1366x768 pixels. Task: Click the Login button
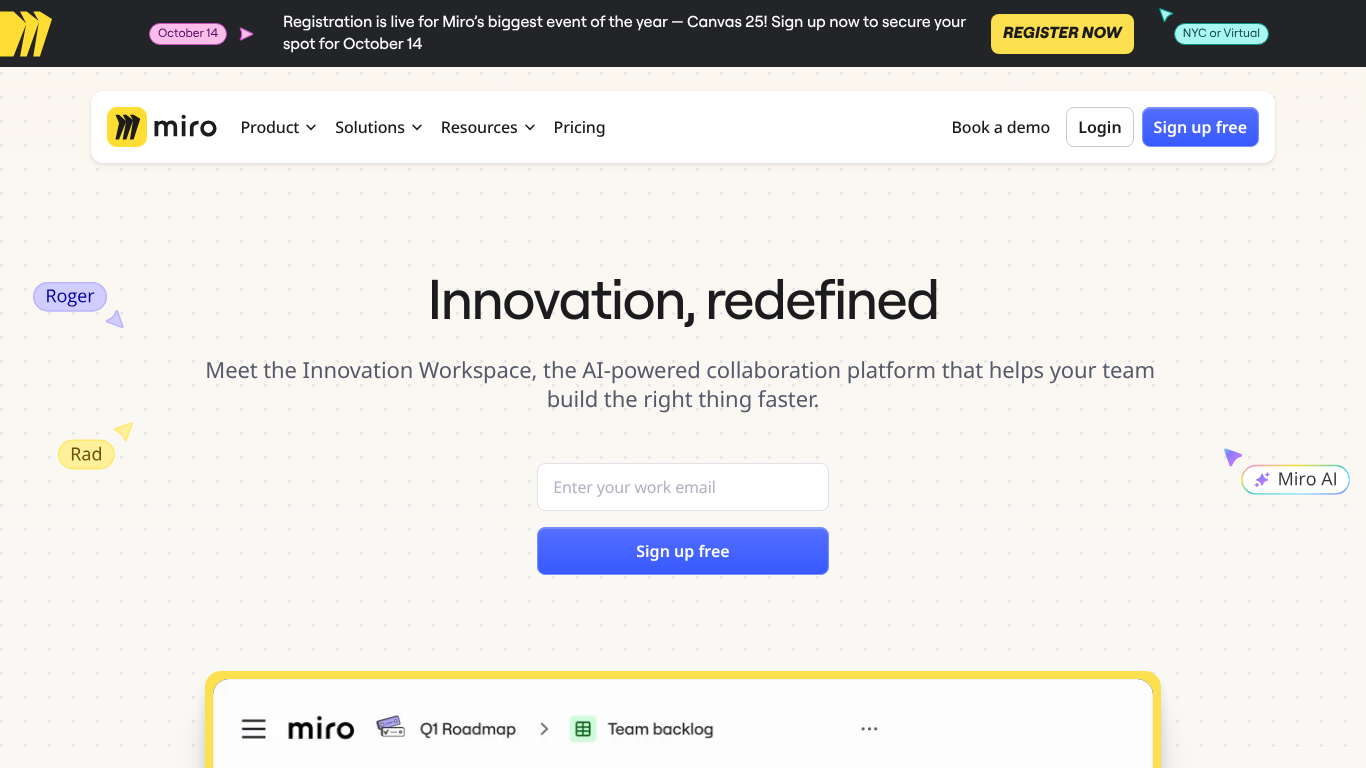[1099, 127]
